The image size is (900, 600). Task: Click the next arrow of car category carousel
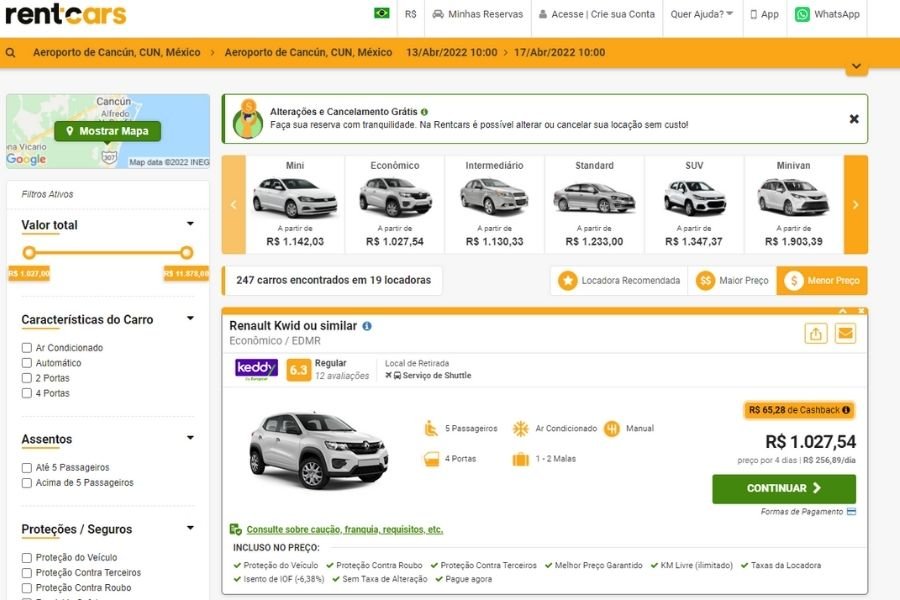tap(855, 204)
